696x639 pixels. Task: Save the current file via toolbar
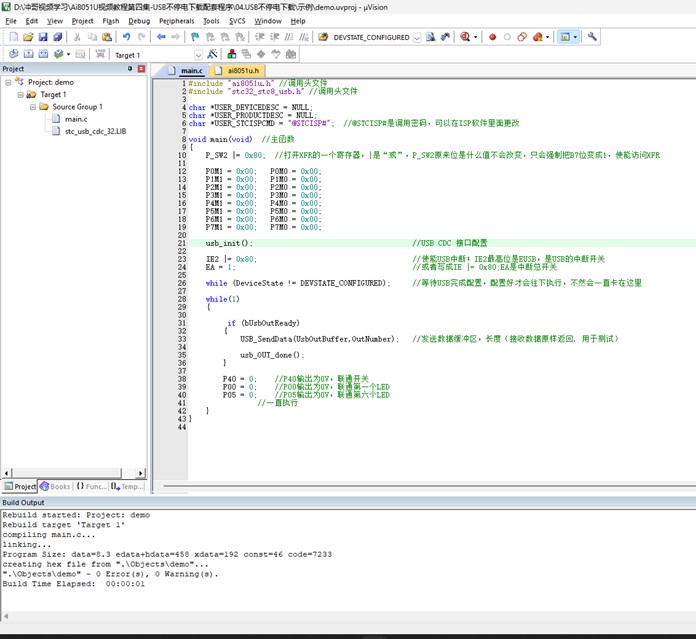(x=41, y=37)
